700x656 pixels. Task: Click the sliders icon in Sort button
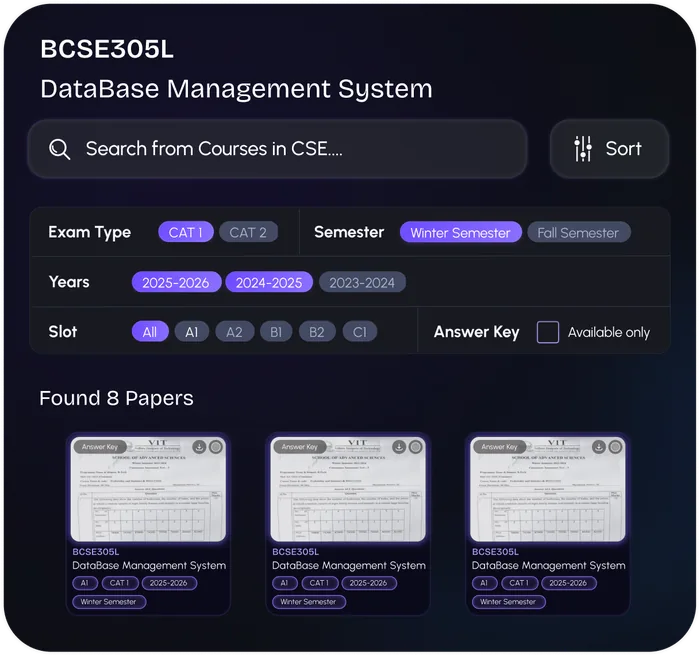[583, 149]
